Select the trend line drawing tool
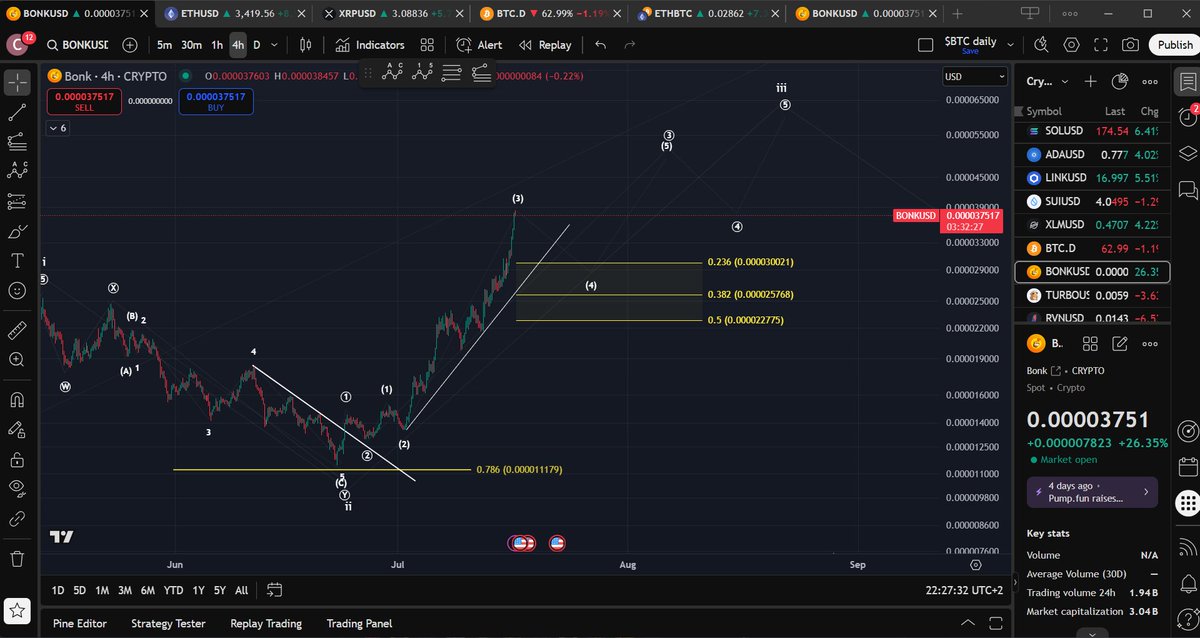The width and height of the screenshot is (1200, 638). [x=17, y=113]
